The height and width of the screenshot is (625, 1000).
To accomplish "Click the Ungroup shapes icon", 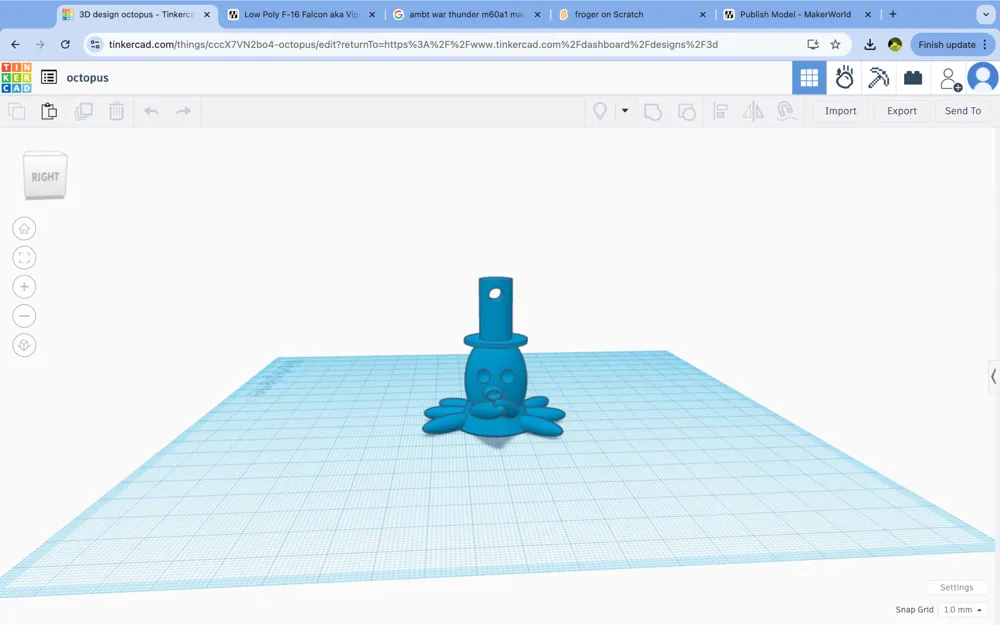I will click(686, 112).
